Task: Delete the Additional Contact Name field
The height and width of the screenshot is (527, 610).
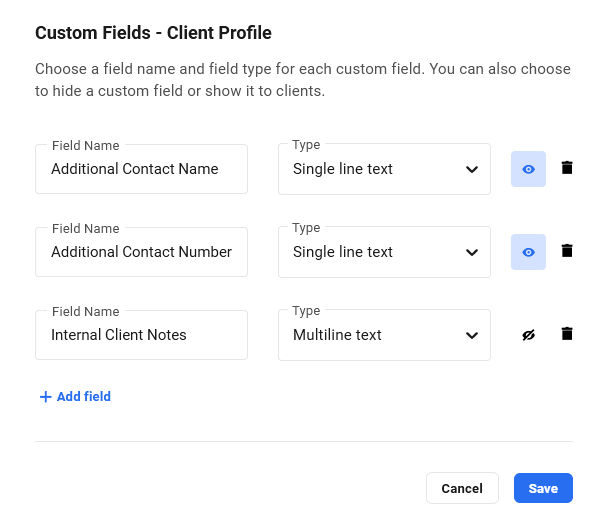Action: (567, 168)
